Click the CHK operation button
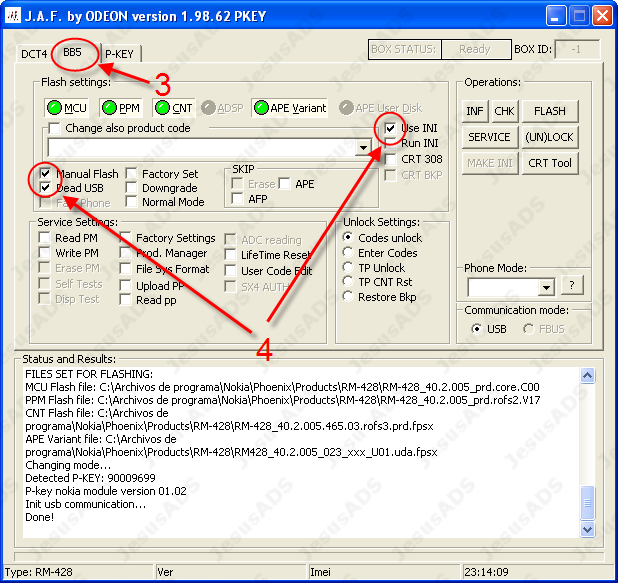Image resolution: width=618 pixels, height=583 pixels. (504, 111)
